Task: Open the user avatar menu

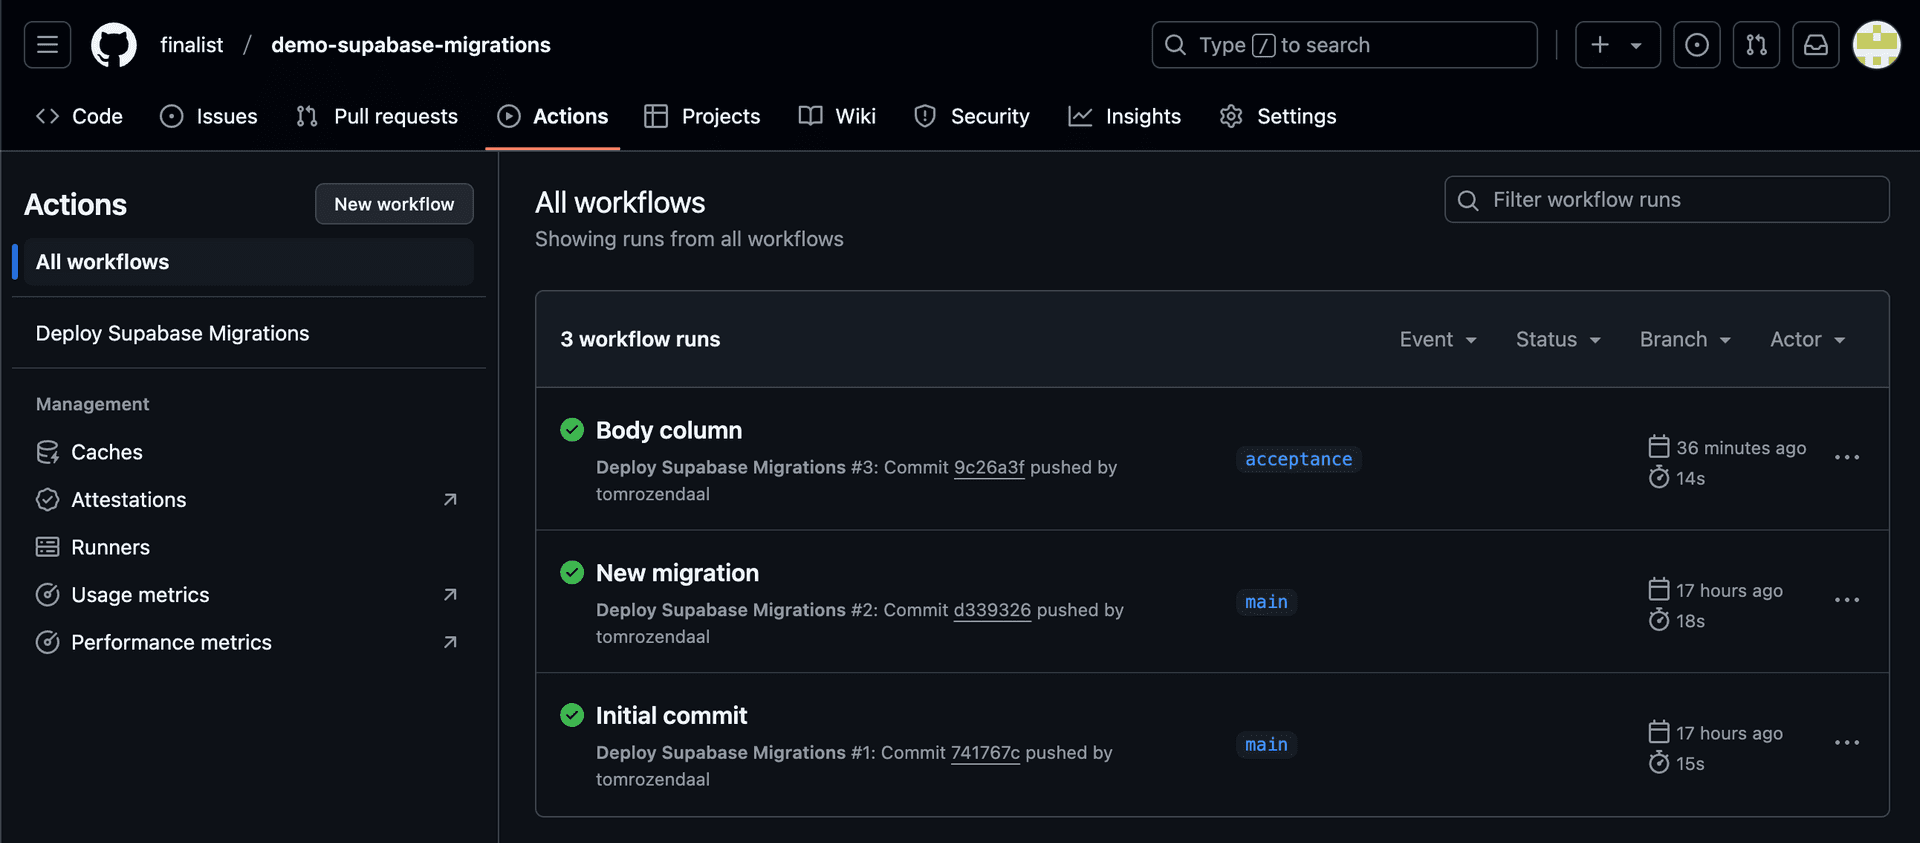Action: pyautogui.click(x=1876, y=45)
